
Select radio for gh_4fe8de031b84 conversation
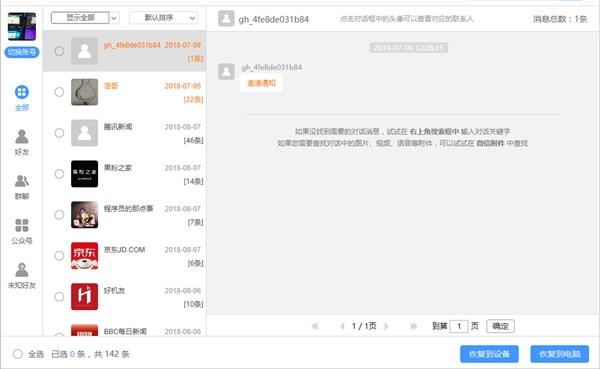pos(59,51)
